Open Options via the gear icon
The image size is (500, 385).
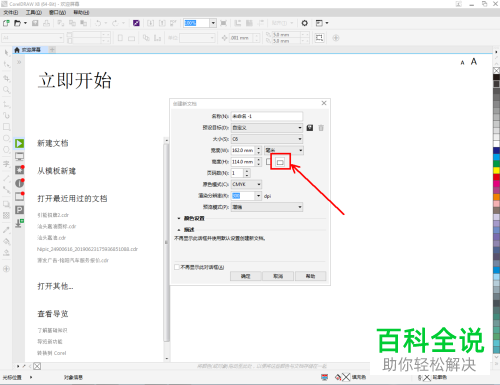304,23
